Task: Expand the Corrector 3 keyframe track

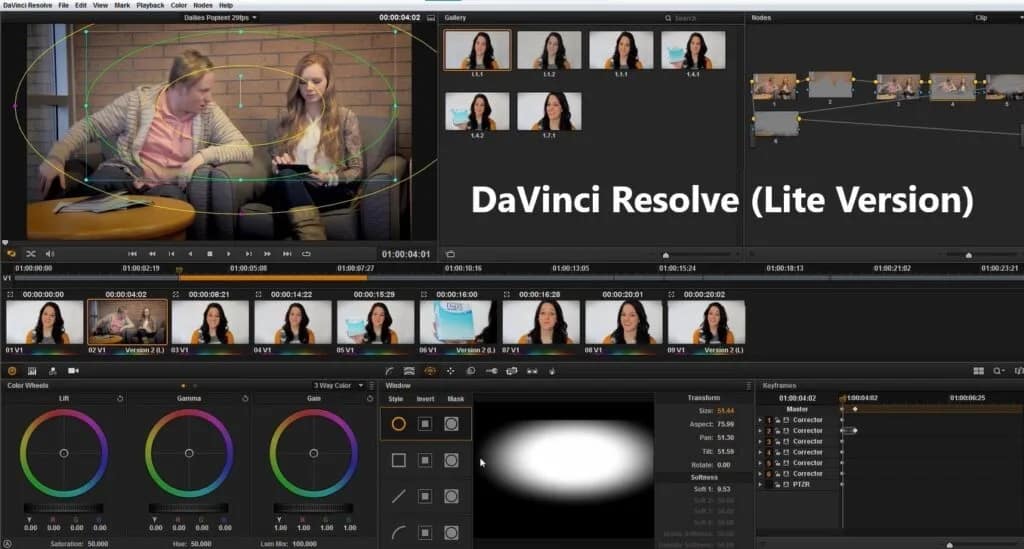Action: [x=760, y=441]
